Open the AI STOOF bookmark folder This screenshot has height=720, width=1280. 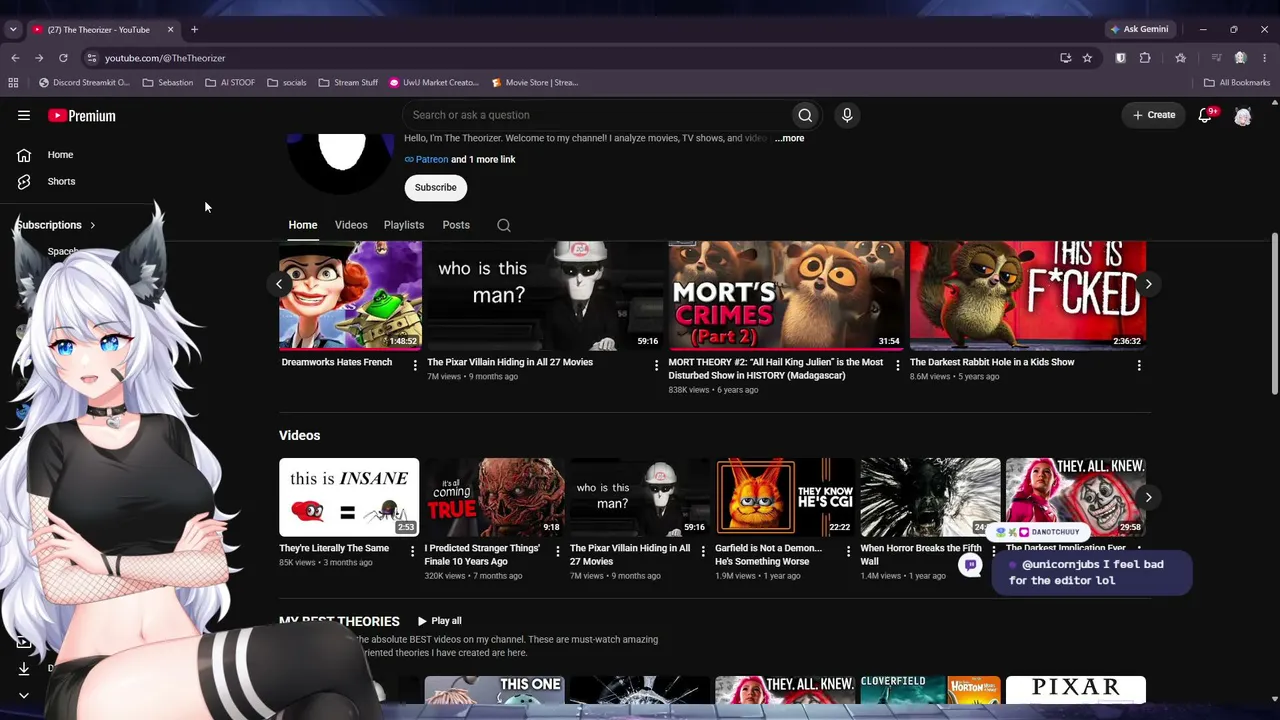[230, 83]
